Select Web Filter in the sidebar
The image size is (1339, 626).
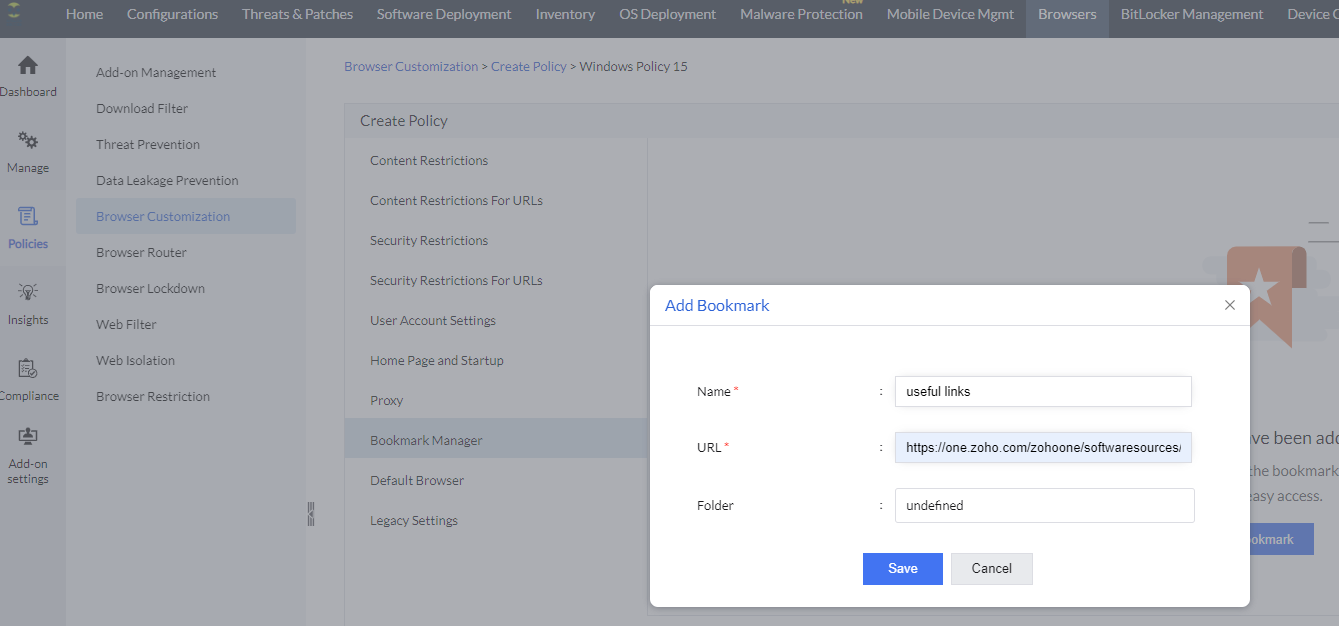click(126, 325)
